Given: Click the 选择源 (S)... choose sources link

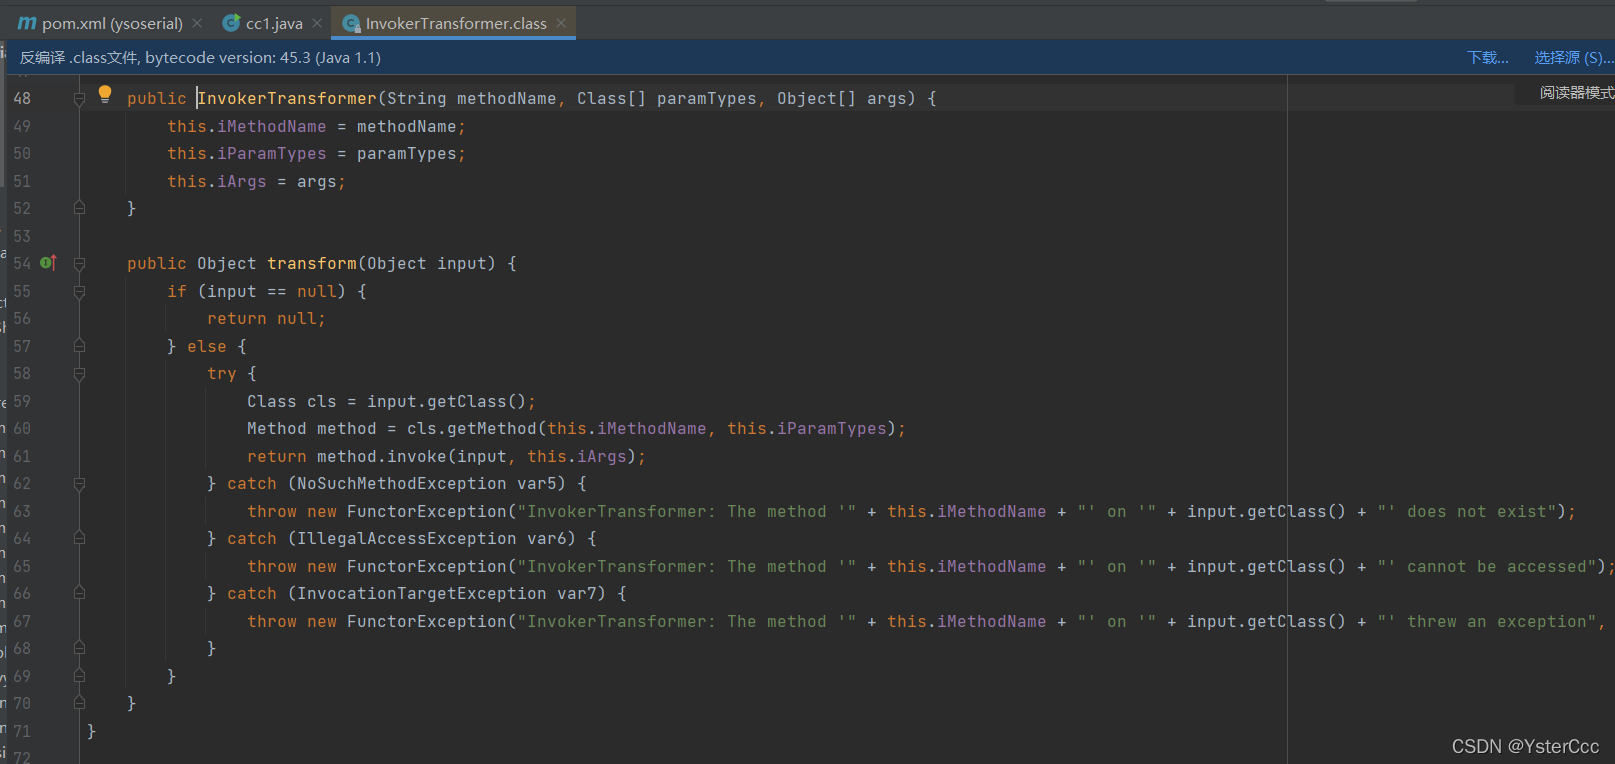Looking at the screenshot, I should [x=1574, y=58].
